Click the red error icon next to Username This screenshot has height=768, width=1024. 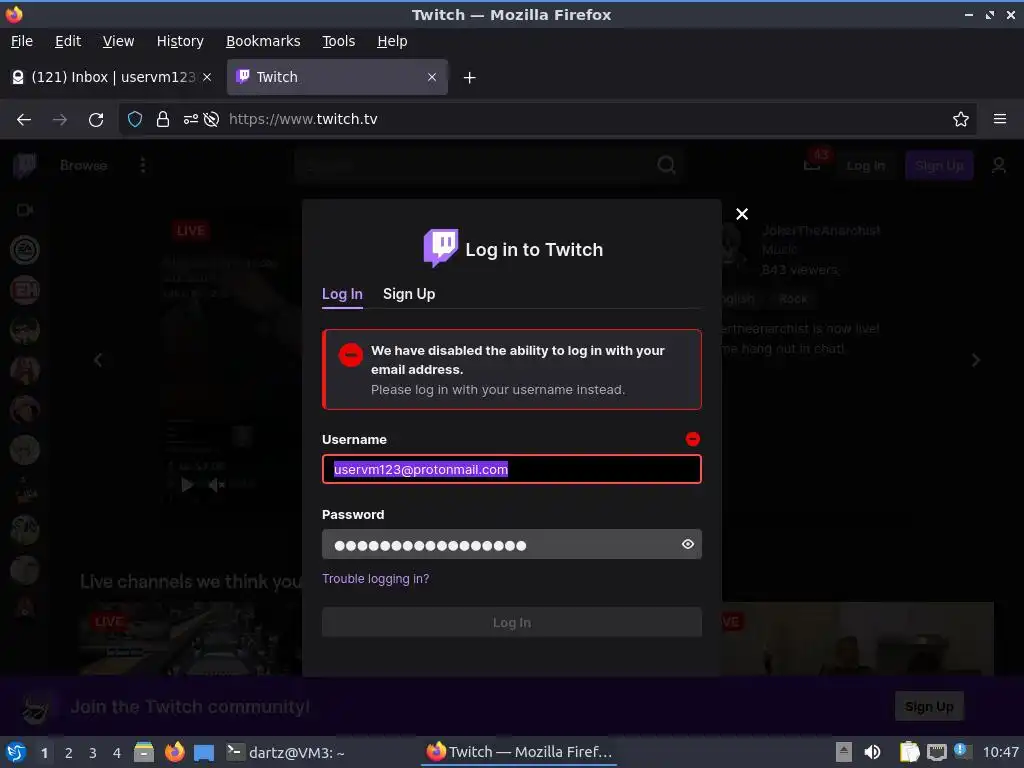tap(693, 440)
